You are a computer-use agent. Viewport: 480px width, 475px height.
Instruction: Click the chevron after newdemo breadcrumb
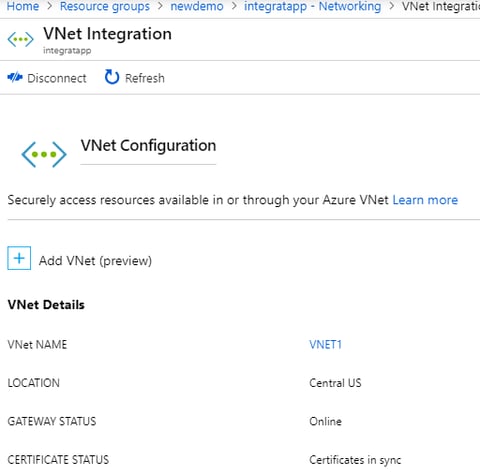tap(234, 6)
